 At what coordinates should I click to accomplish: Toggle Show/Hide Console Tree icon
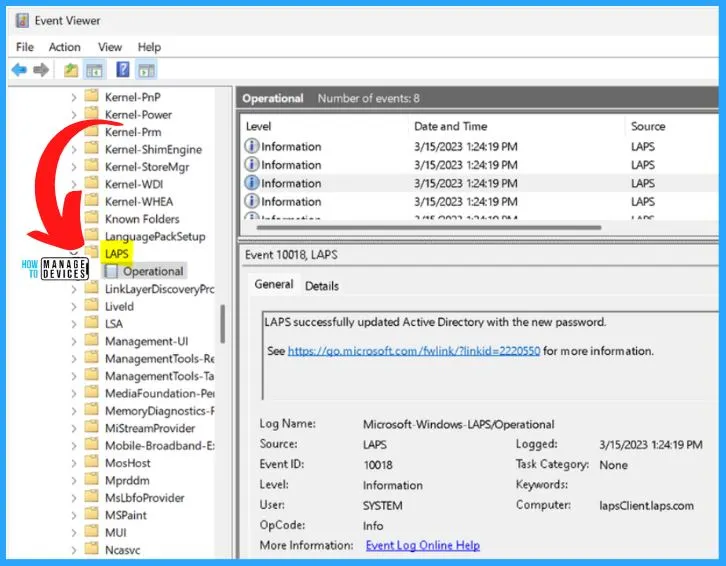(94, 70)
